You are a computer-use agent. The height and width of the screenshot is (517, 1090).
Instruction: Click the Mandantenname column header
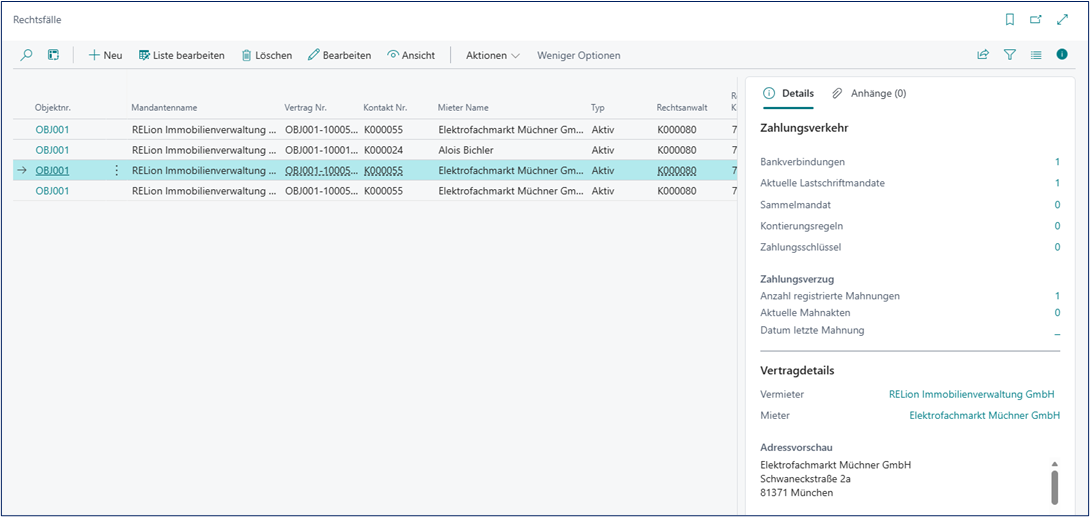[165, 108]
